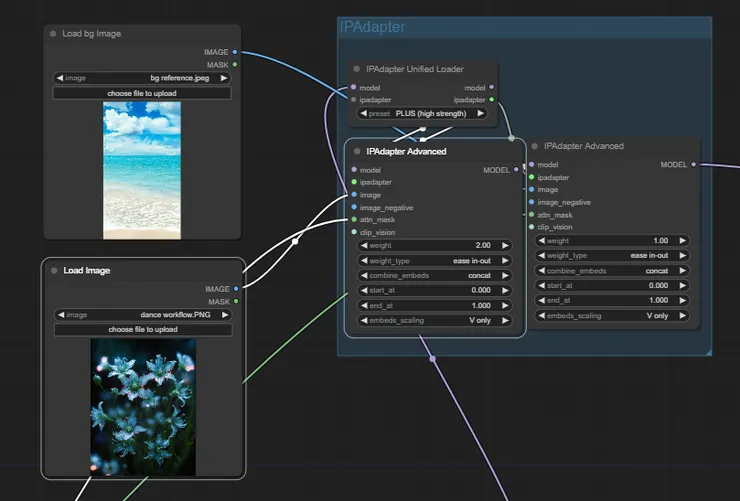Image resolution: width=740 pixels, height=501 pixels.
Task: Click the beach image preview thumbnail
Action: click(x=142, y=170)
